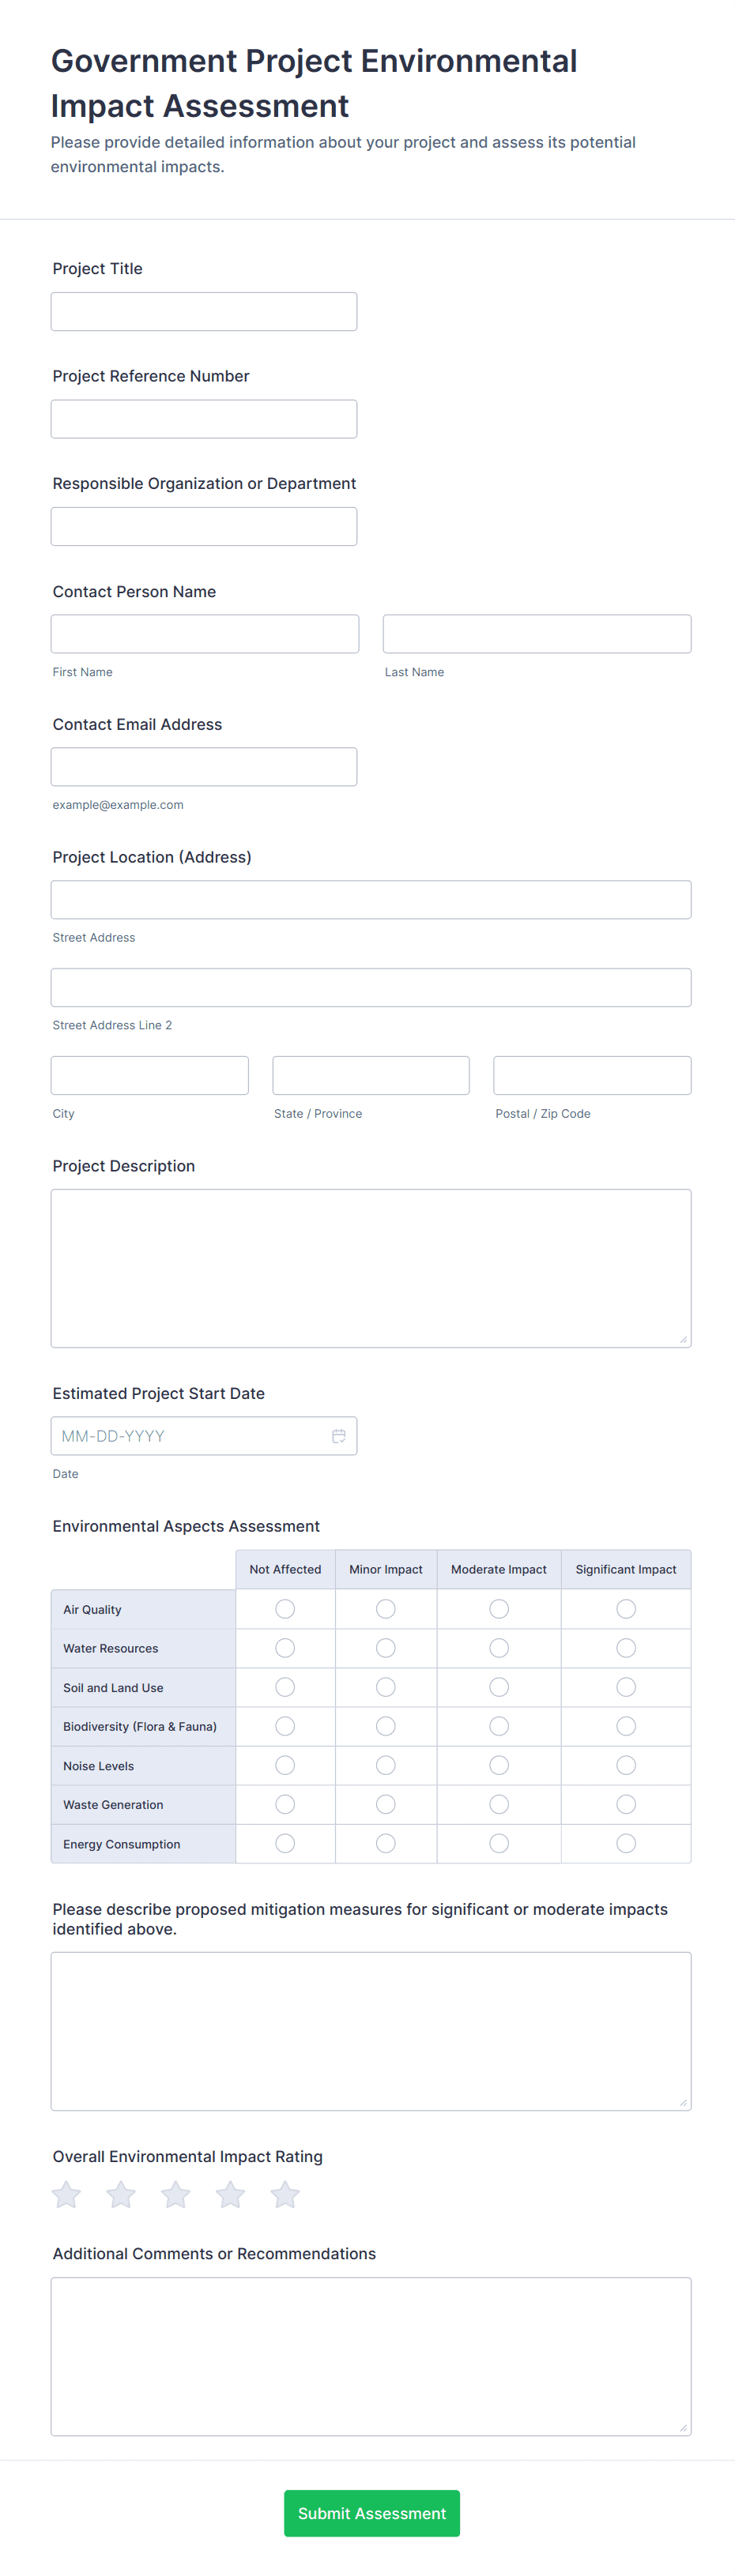Screen dimensions: 735x2576
Task: Select the second rating star
Action: pyautogui.click(x=121, y=2194)
